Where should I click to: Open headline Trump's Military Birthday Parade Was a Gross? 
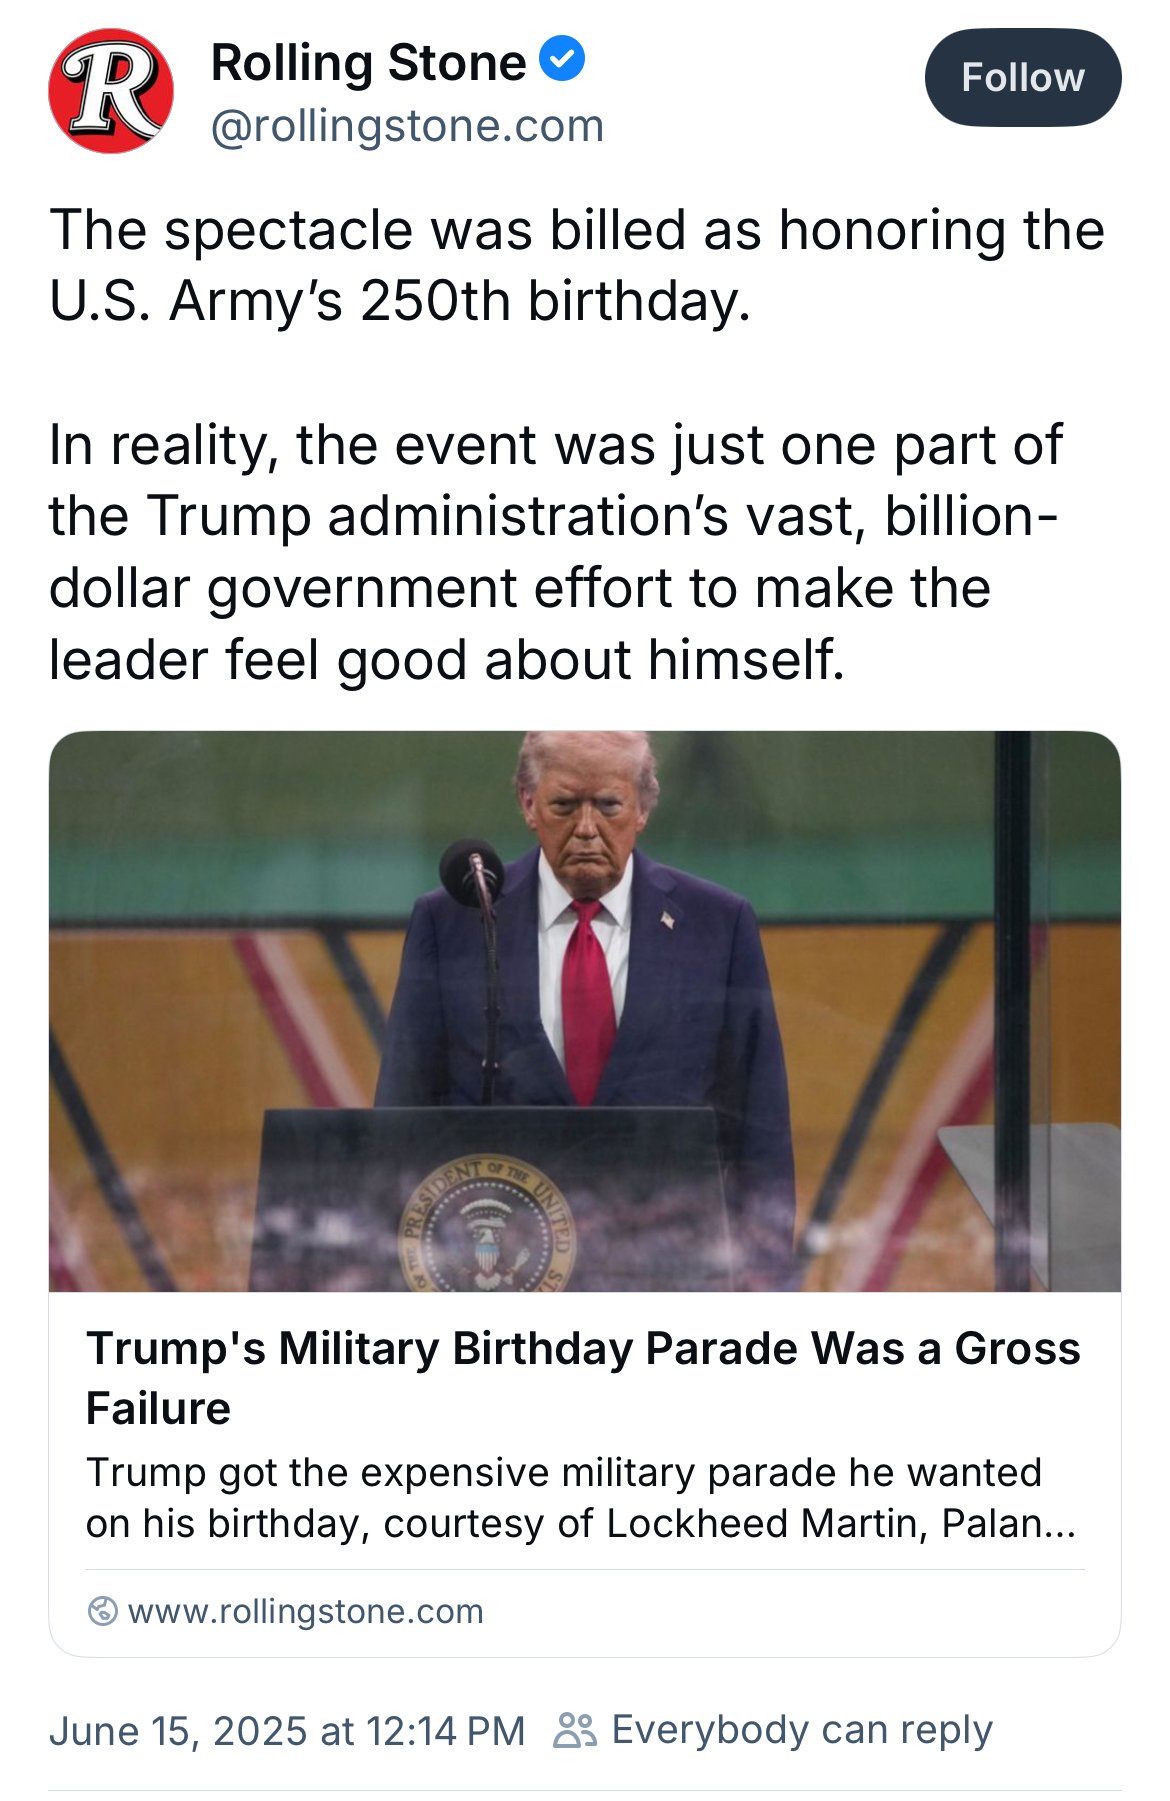583,1348
